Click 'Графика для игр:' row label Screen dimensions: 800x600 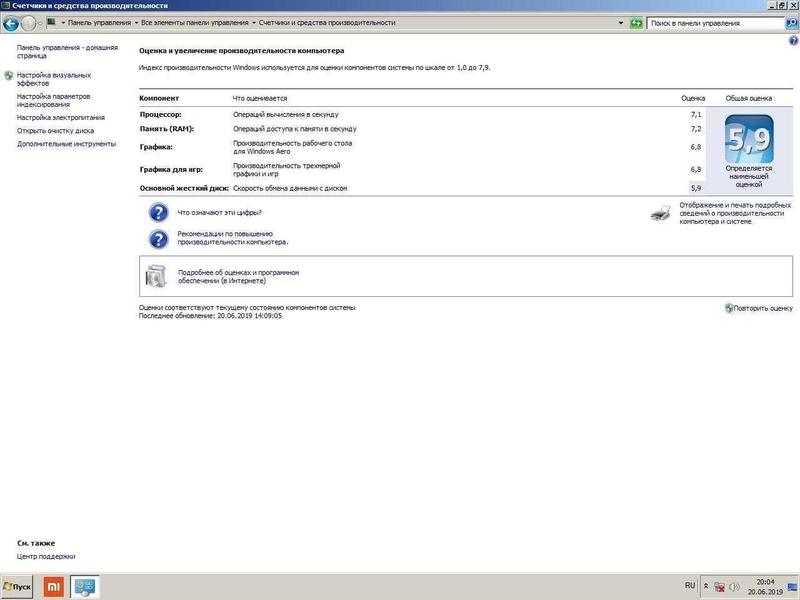pyautogui.click(x=171, y=169)
